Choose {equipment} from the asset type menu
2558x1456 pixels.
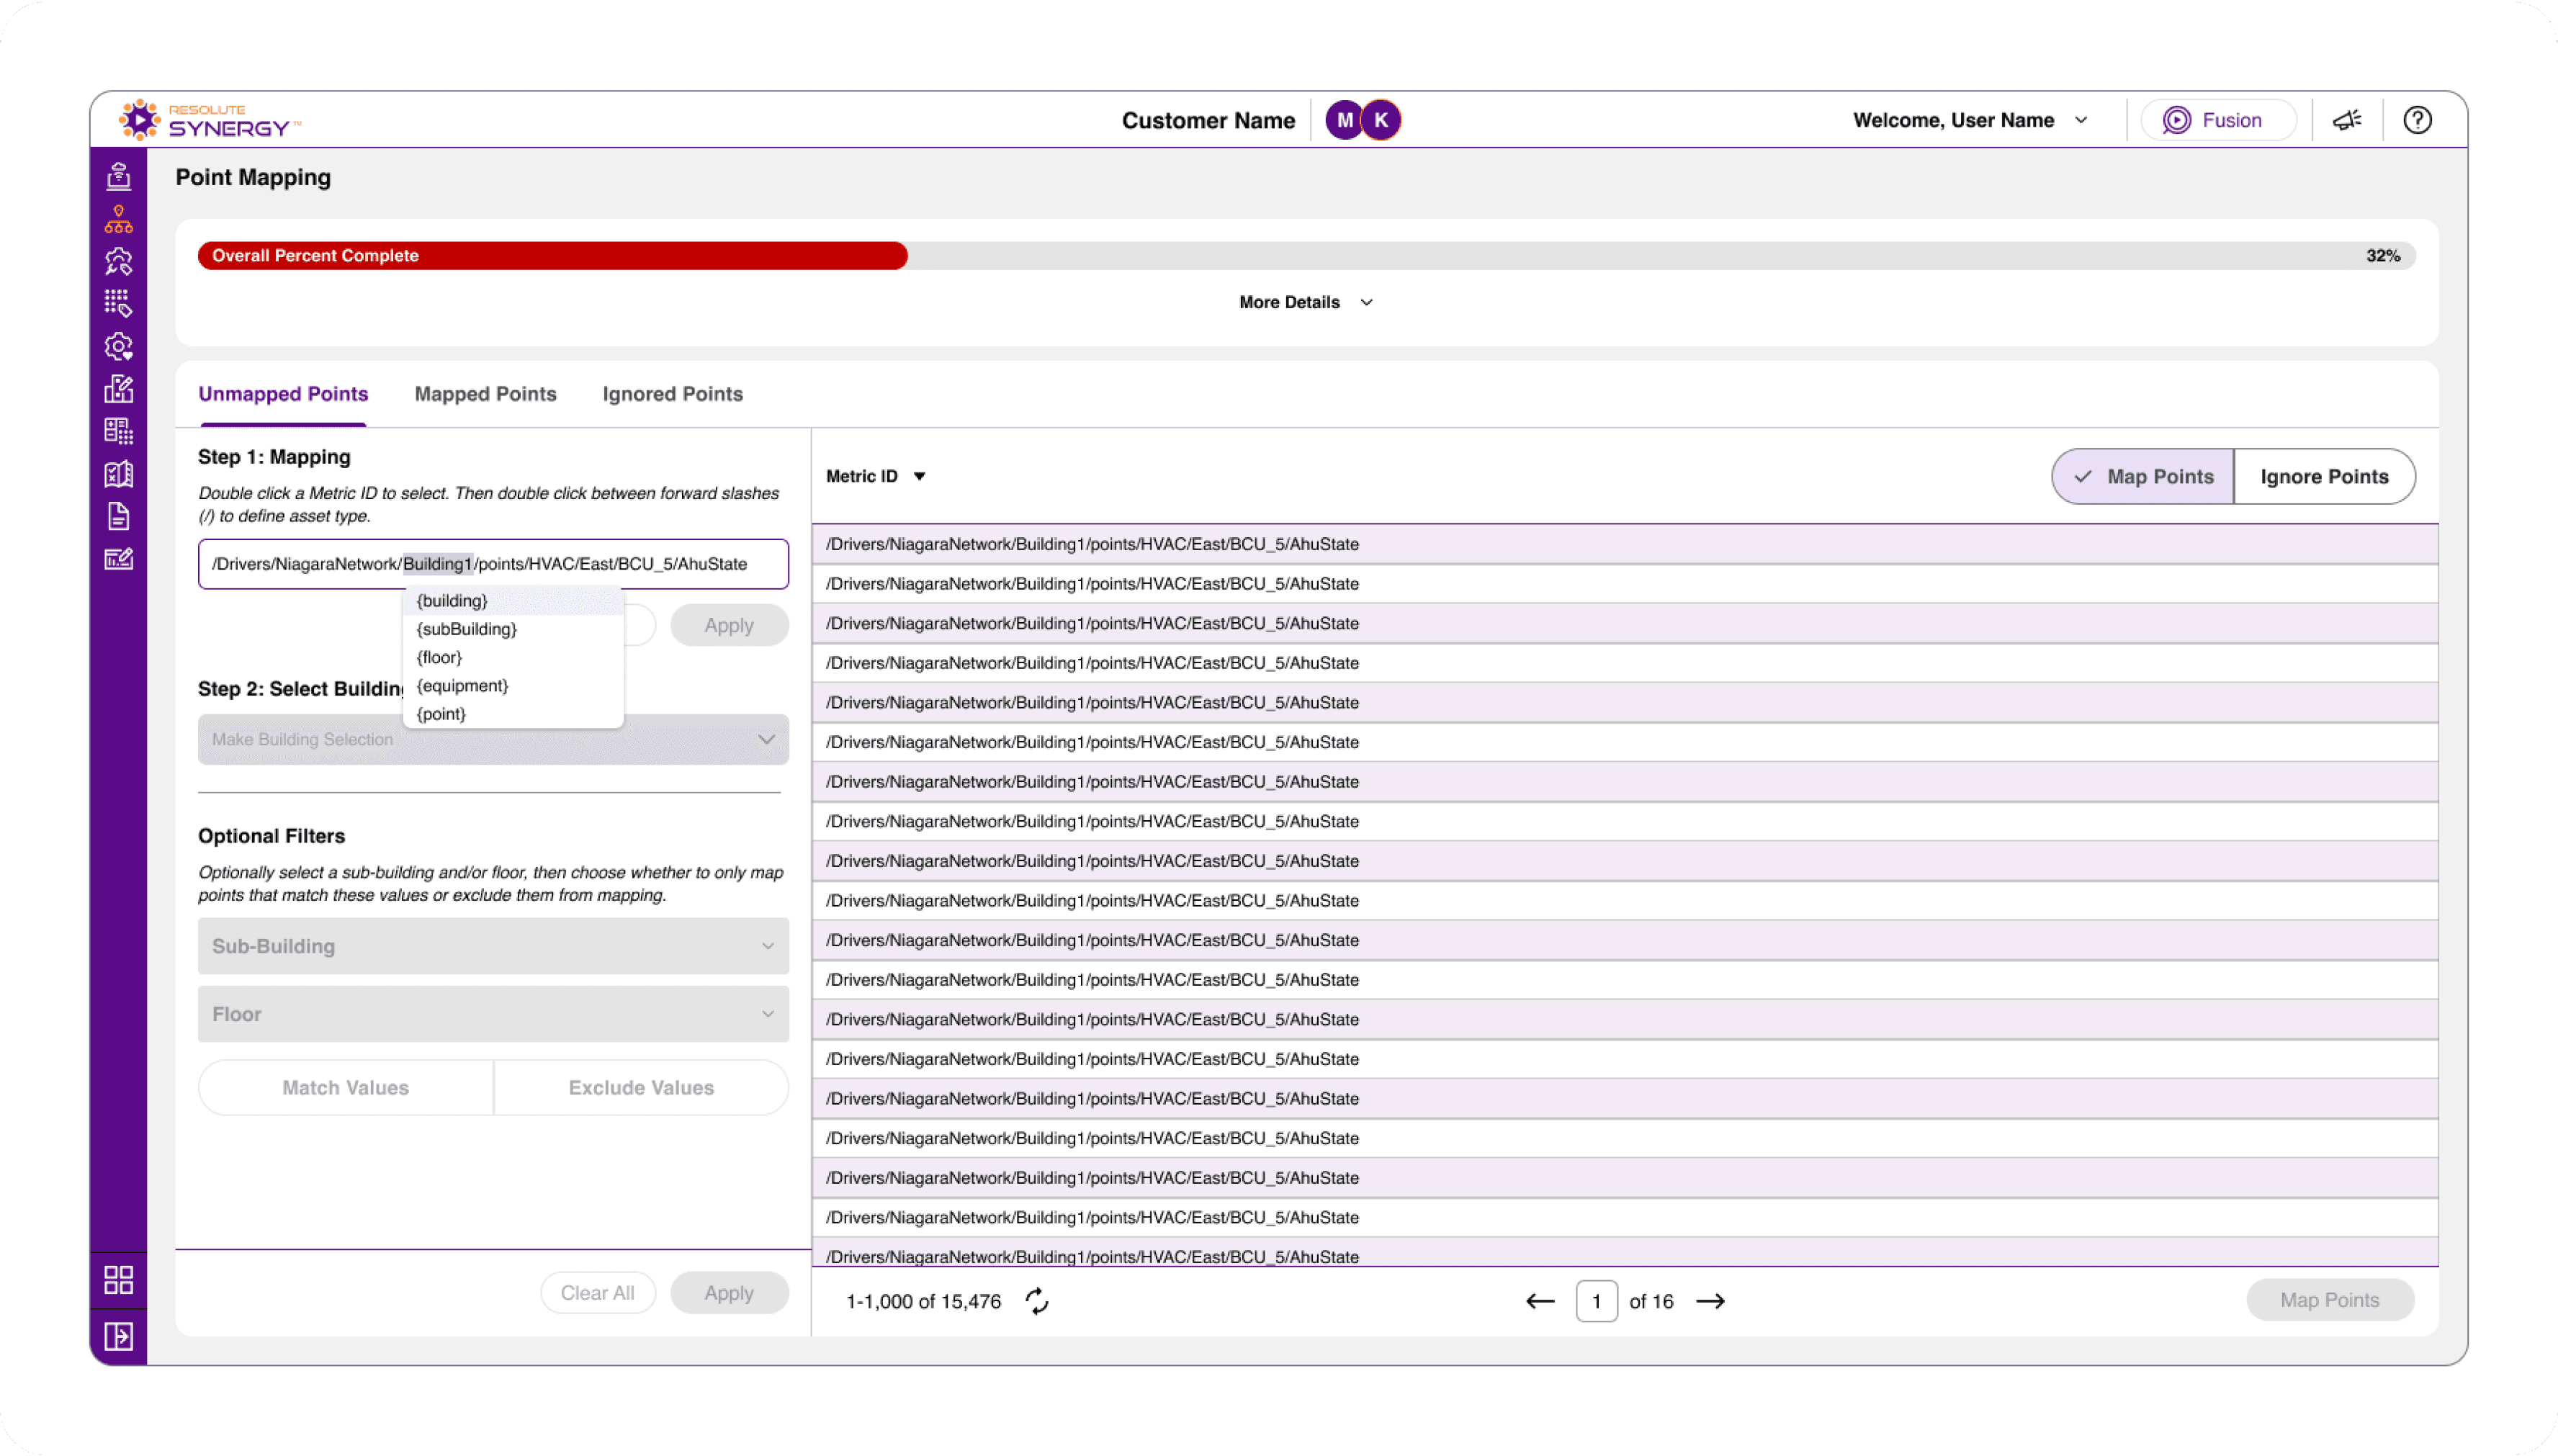pyautogui.click(x=462, y=686)
